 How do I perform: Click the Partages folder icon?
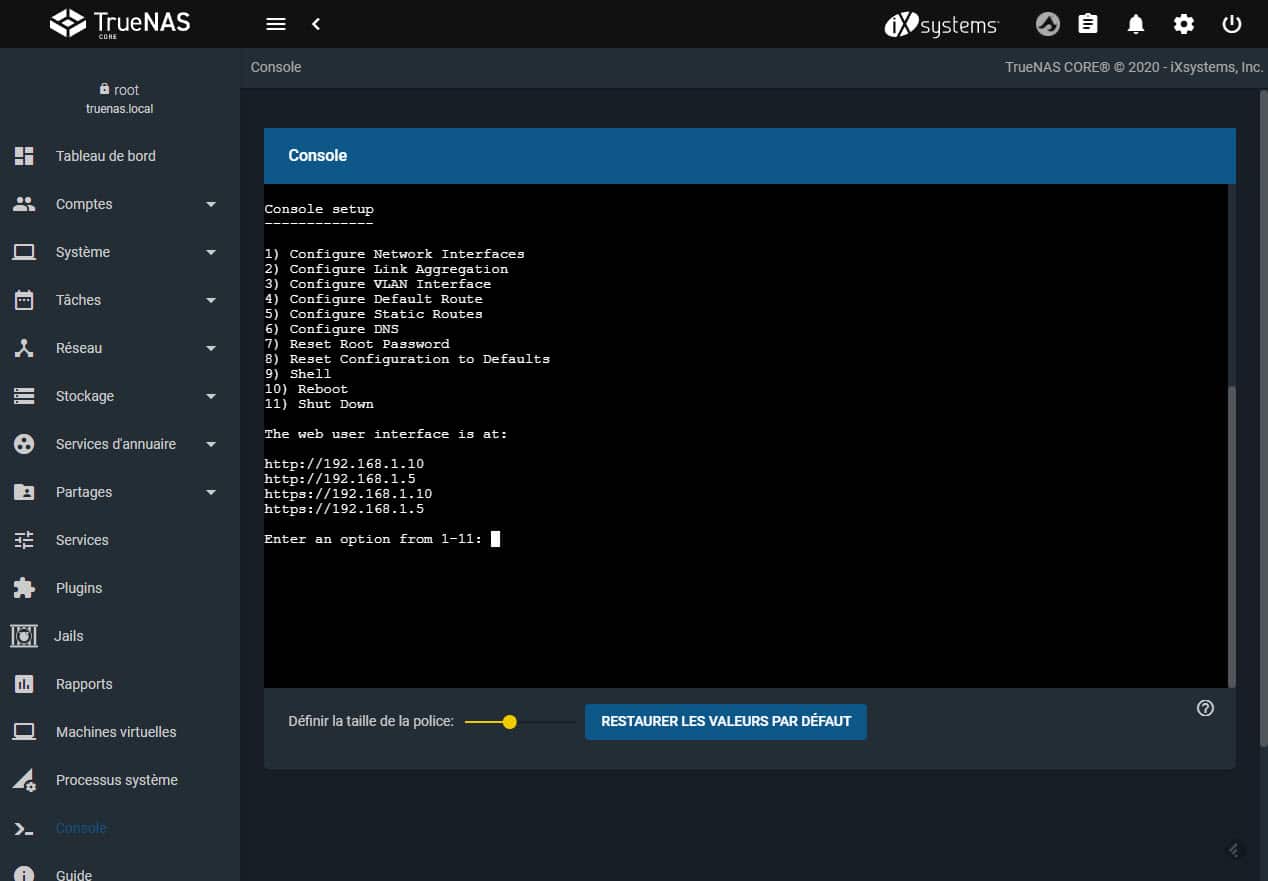pos(24,492)
